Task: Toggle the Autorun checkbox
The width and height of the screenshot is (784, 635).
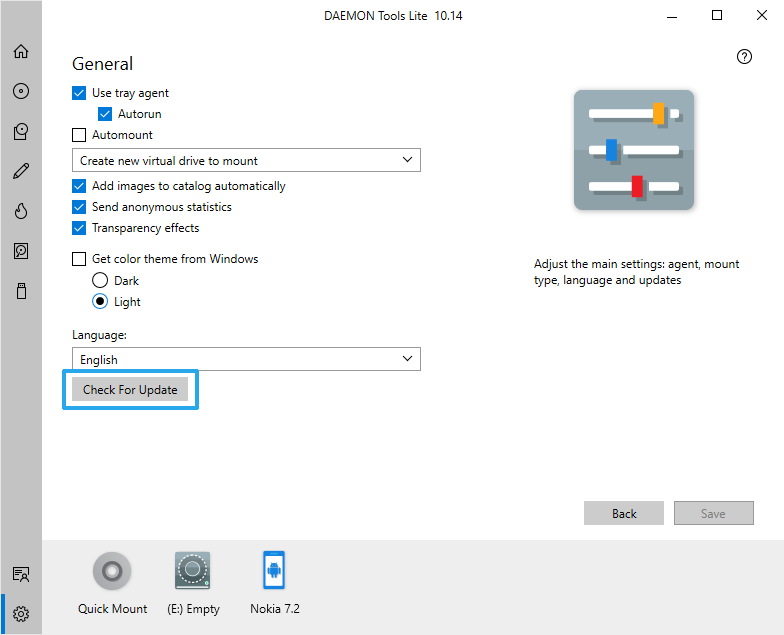Action: pos(105,114)
